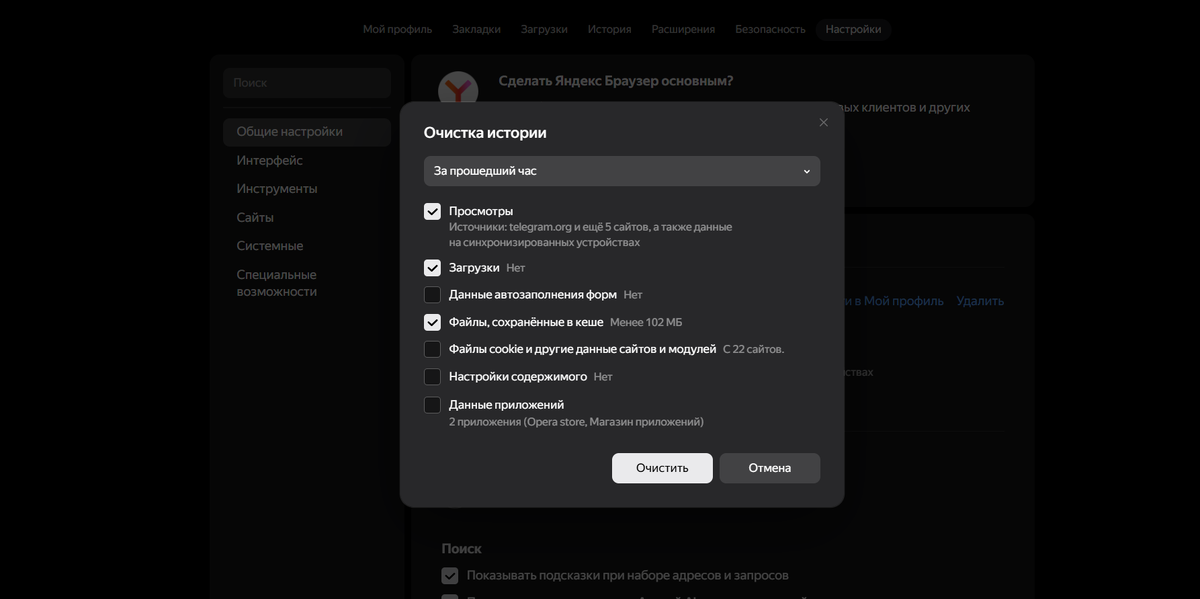Click Сделать Яндекс Браузер основным? heading

click(x=616, y=81)
